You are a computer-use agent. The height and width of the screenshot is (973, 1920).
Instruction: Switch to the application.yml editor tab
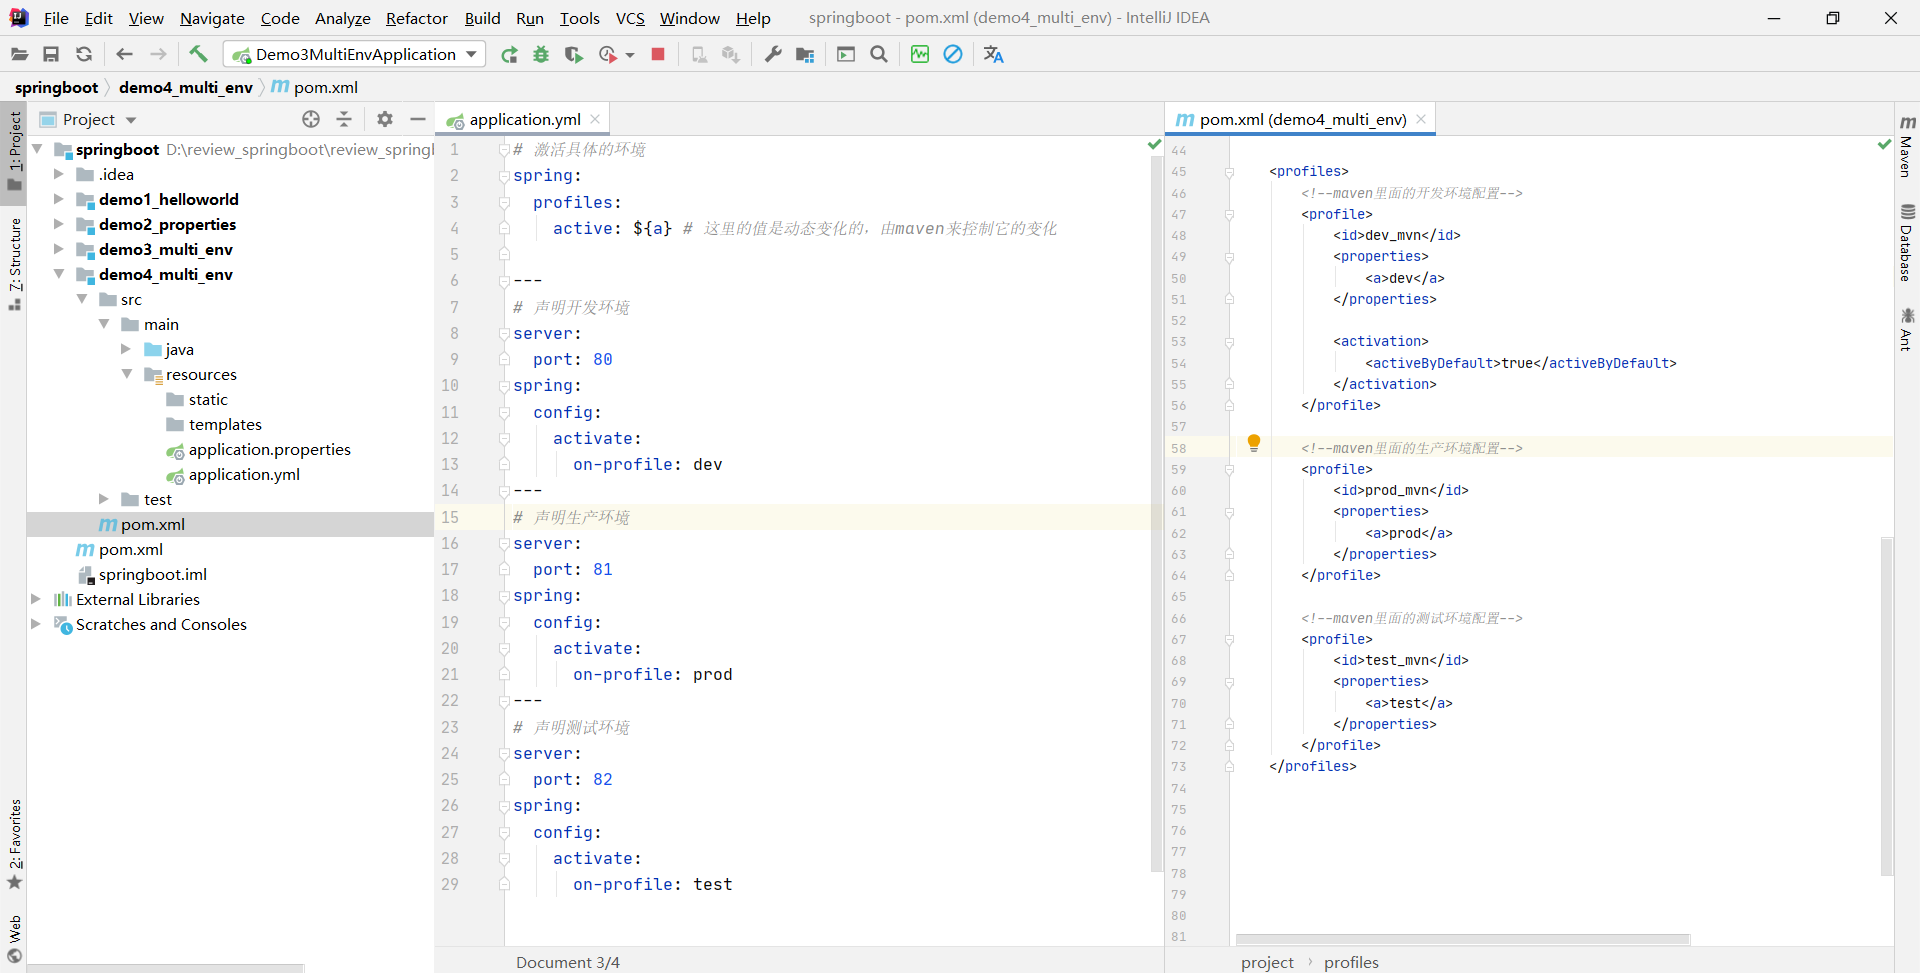click(x=524, y=119)
